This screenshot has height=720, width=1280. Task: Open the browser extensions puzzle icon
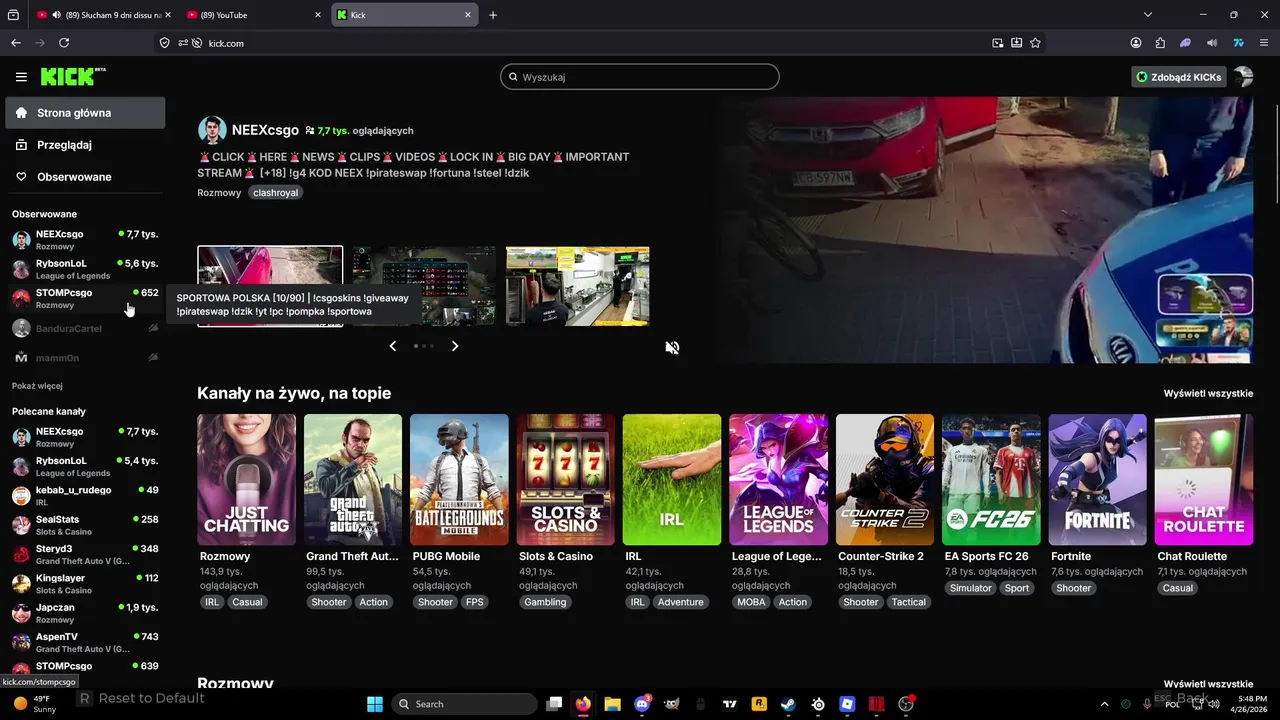coord(1160,43)
